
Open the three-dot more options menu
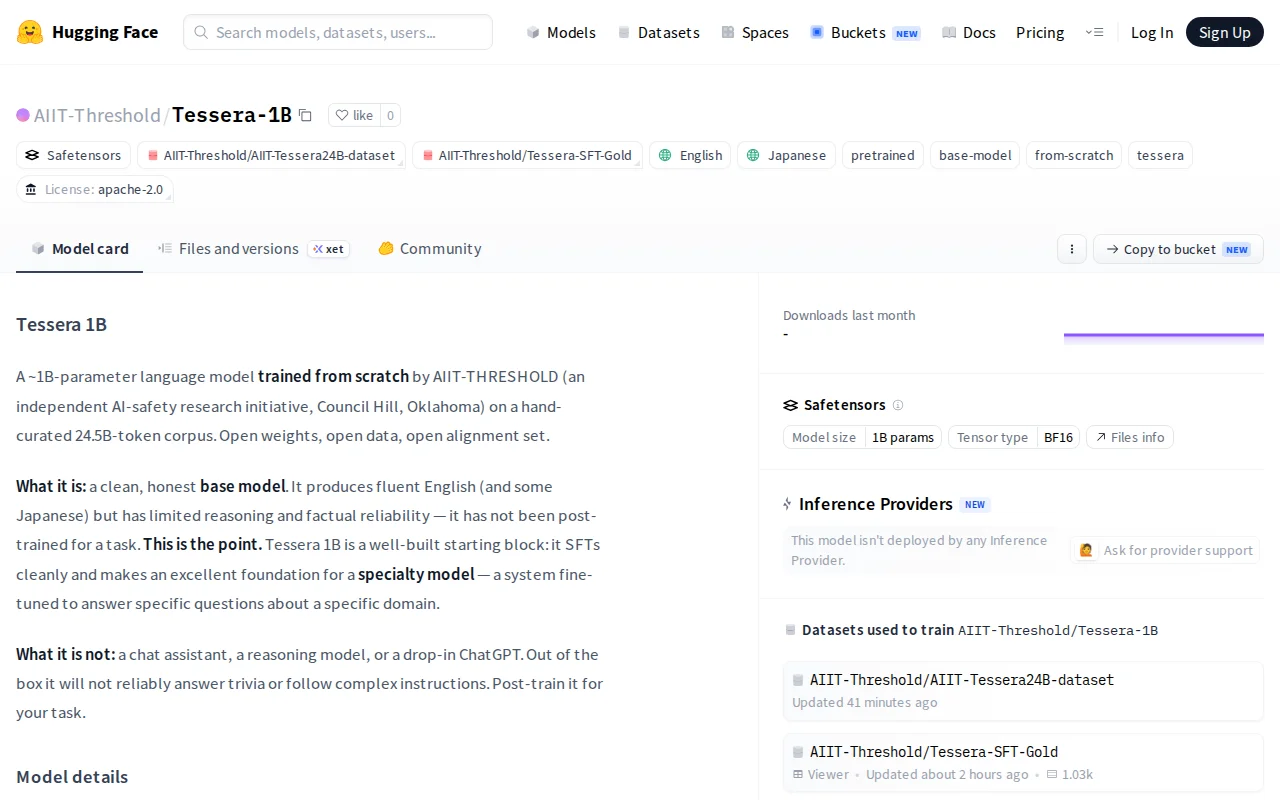[x=1072, y=249]
